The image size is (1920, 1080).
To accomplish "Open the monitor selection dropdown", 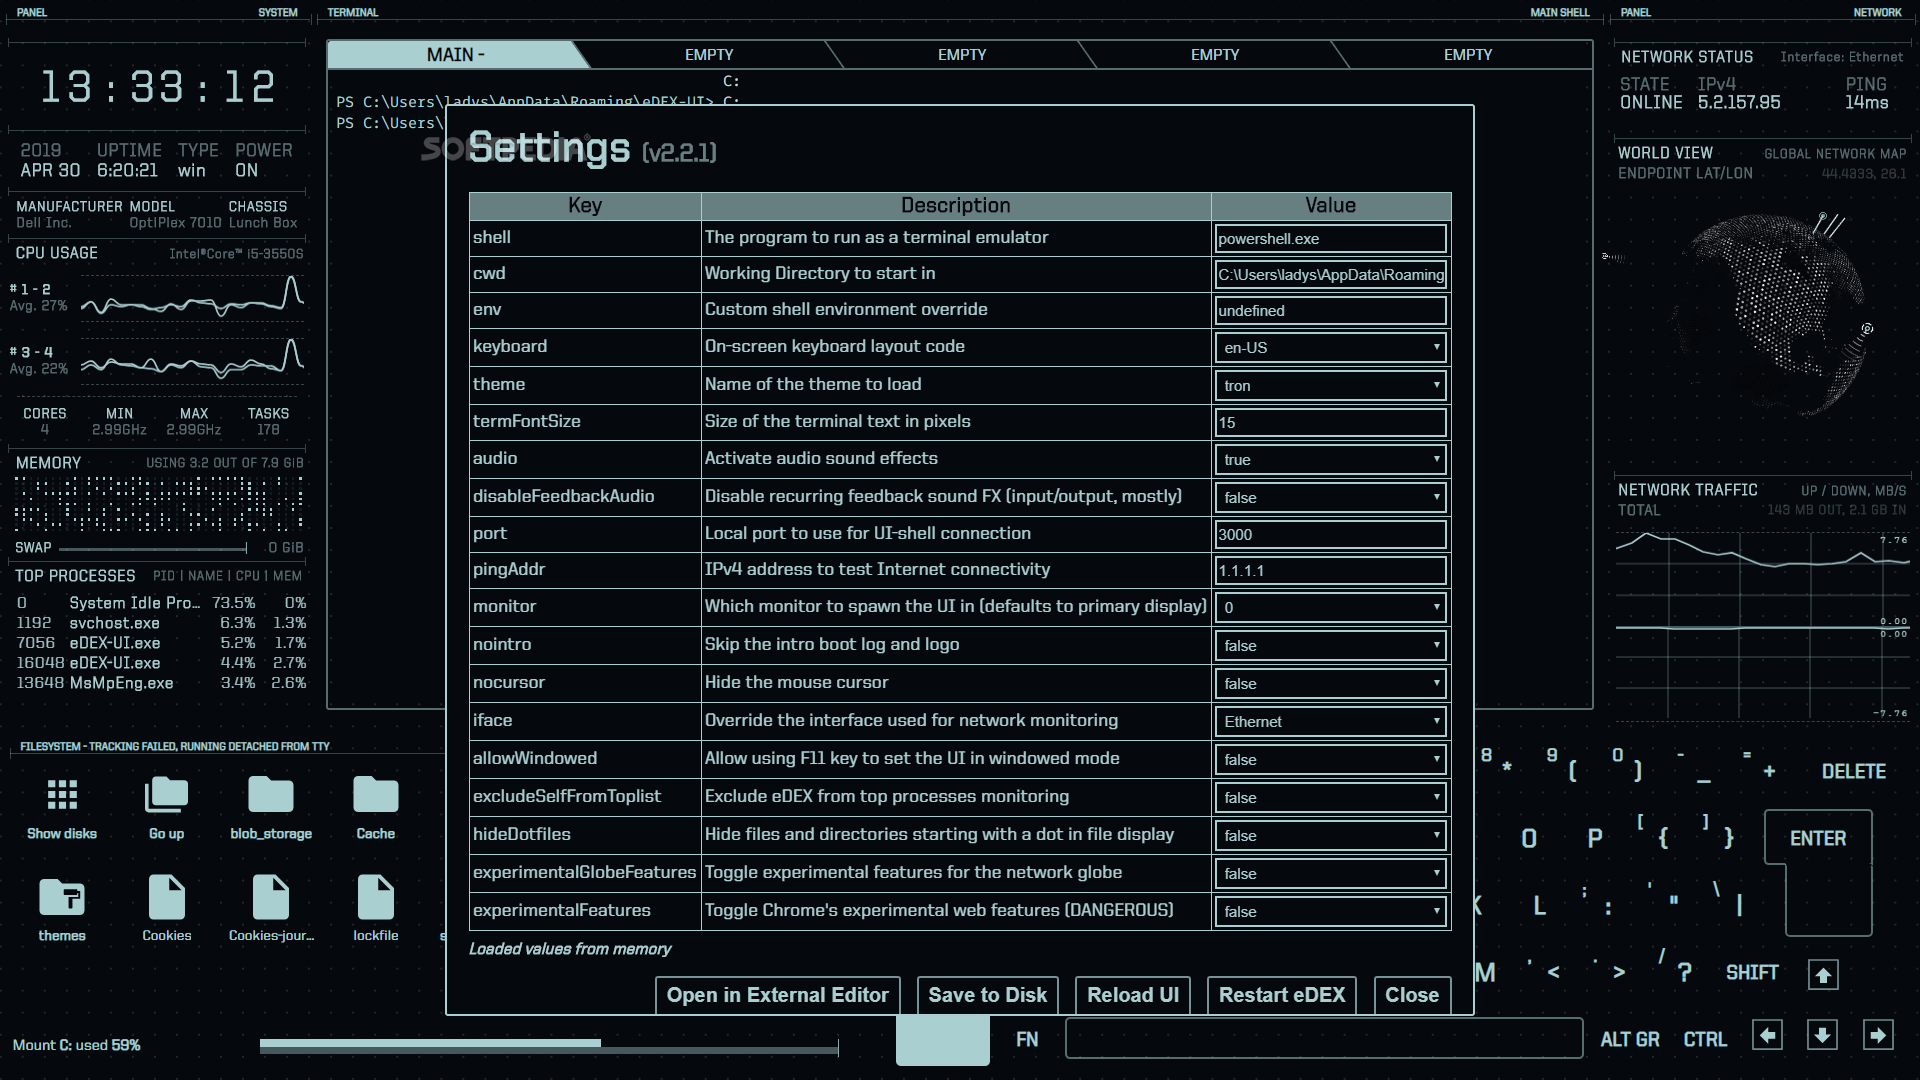I will tap(1331, 607).
